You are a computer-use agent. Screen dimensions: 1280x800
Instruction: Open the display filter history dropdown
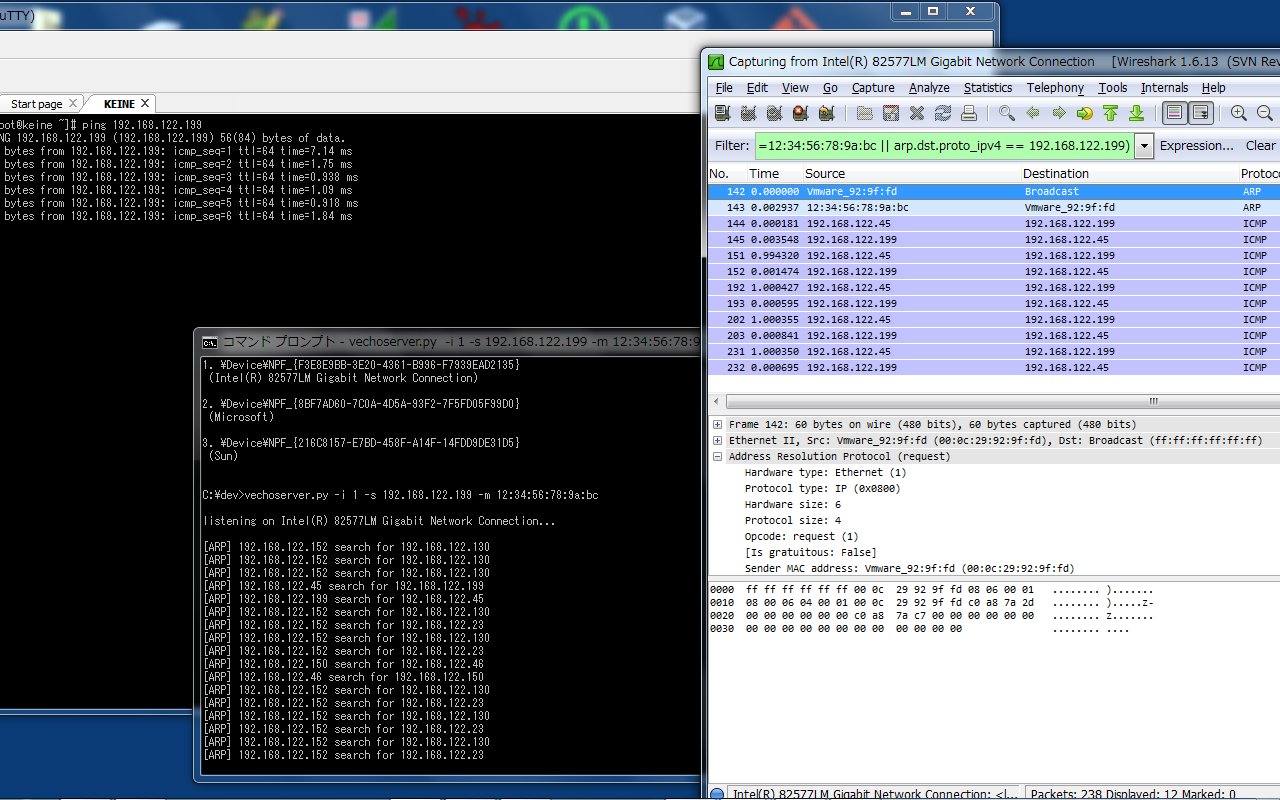(x=1143, y=146)
